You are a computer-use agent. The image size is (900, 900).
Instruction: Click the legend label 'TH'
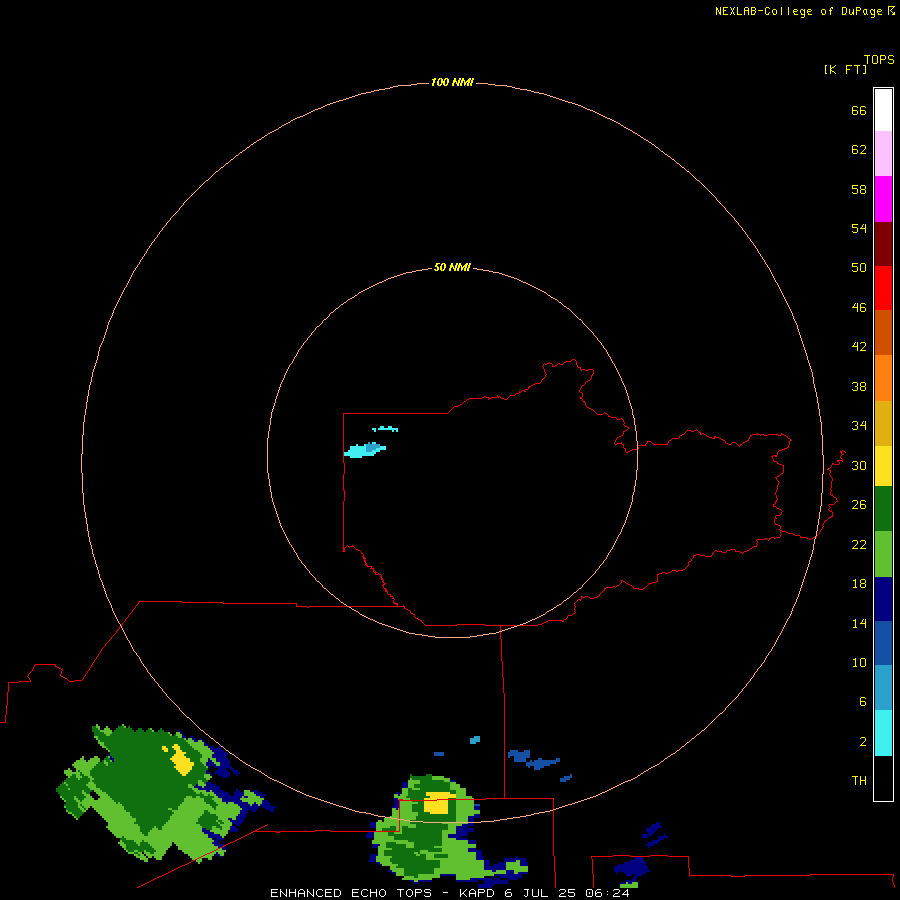point(859,781)
